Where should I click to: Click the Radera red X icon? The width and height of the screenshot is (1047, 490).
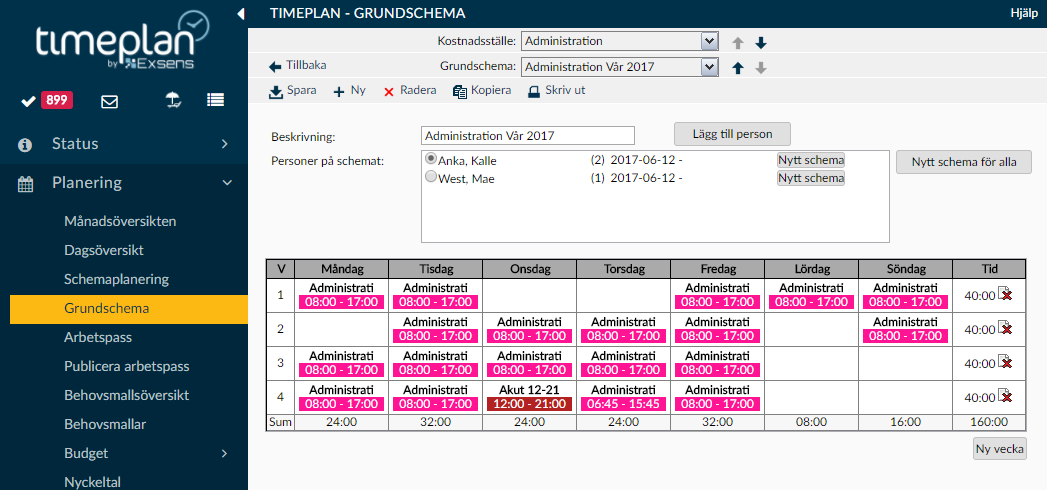(x=389, y=92)
